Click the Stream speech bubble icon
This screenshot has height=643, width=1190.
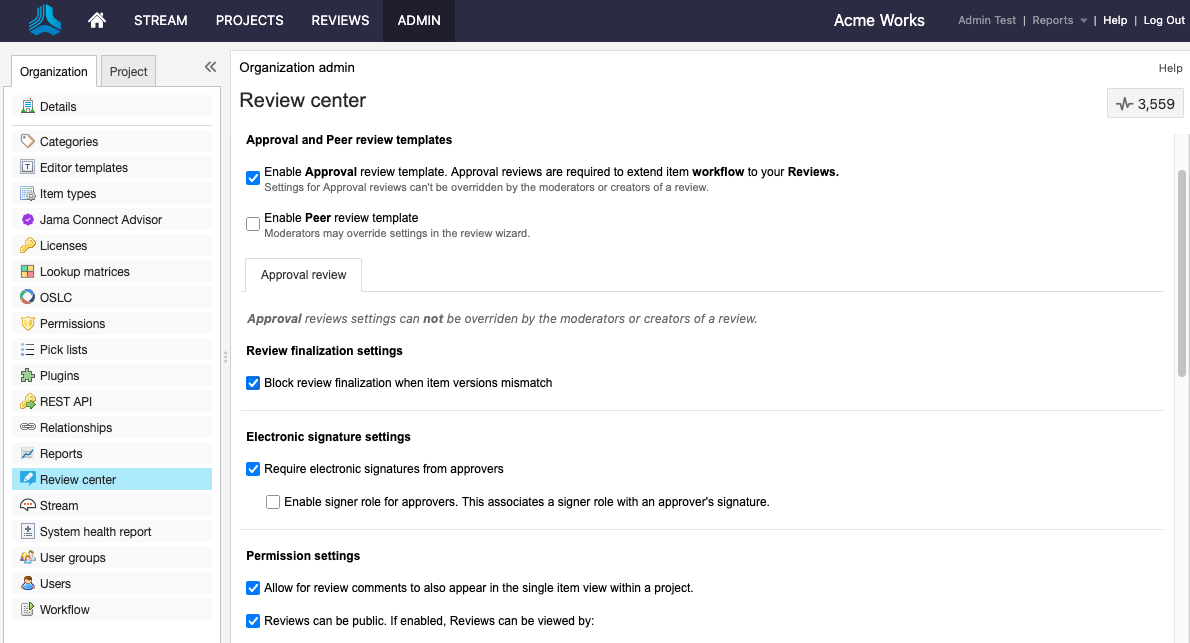tap(27, 505)
